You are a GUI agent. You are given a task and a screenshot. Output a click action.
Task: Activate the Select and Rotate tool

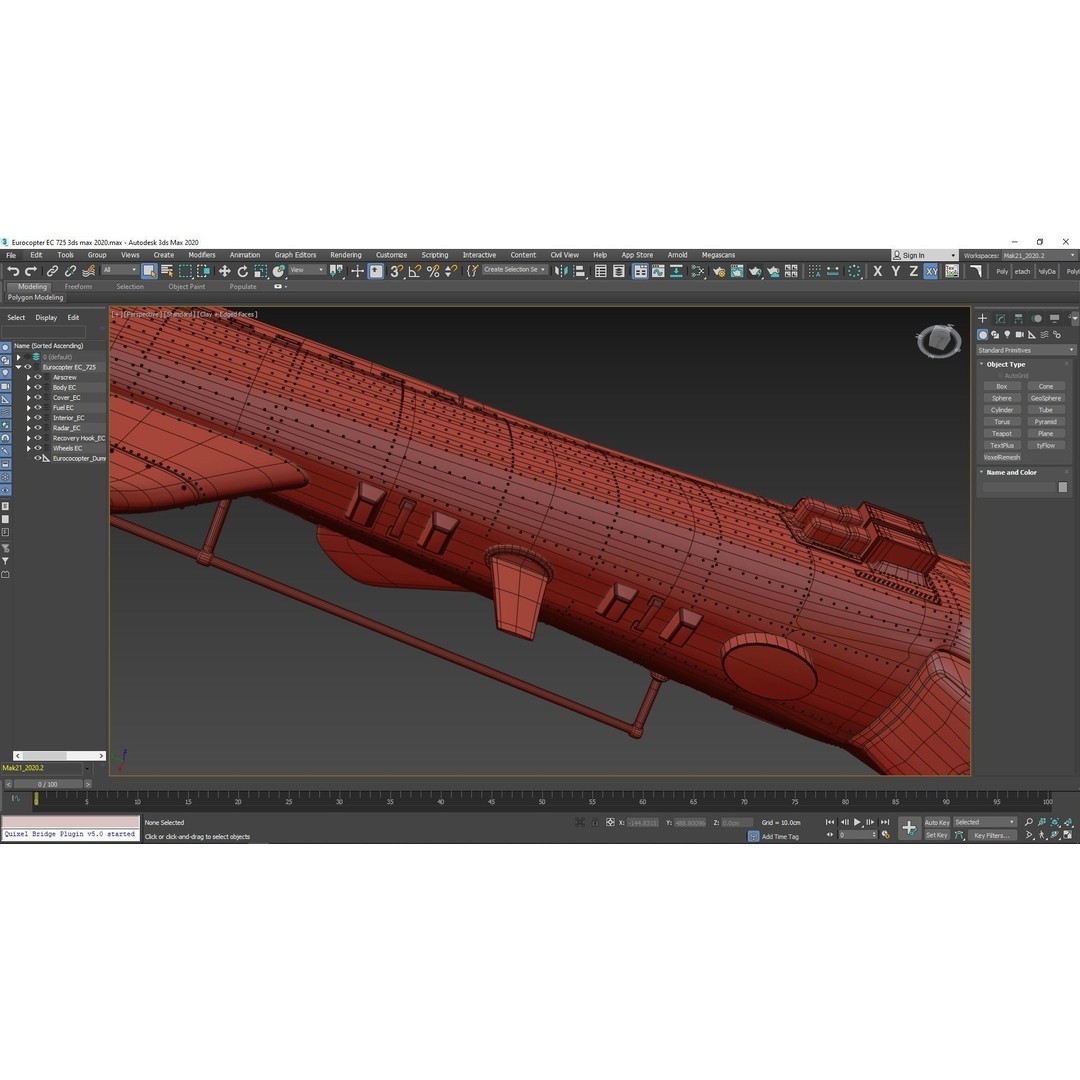[242, 271]
